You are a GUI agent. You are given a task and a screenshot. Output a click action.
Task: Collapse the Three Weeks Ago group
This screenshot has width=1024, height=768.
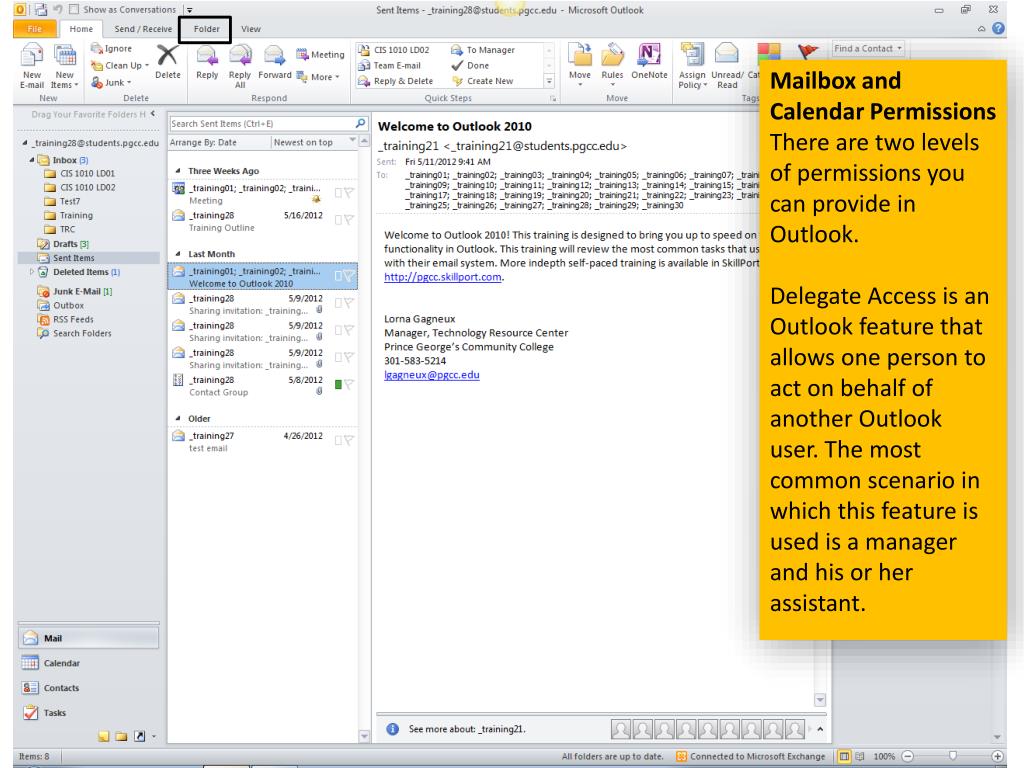[x=178, y=171]
